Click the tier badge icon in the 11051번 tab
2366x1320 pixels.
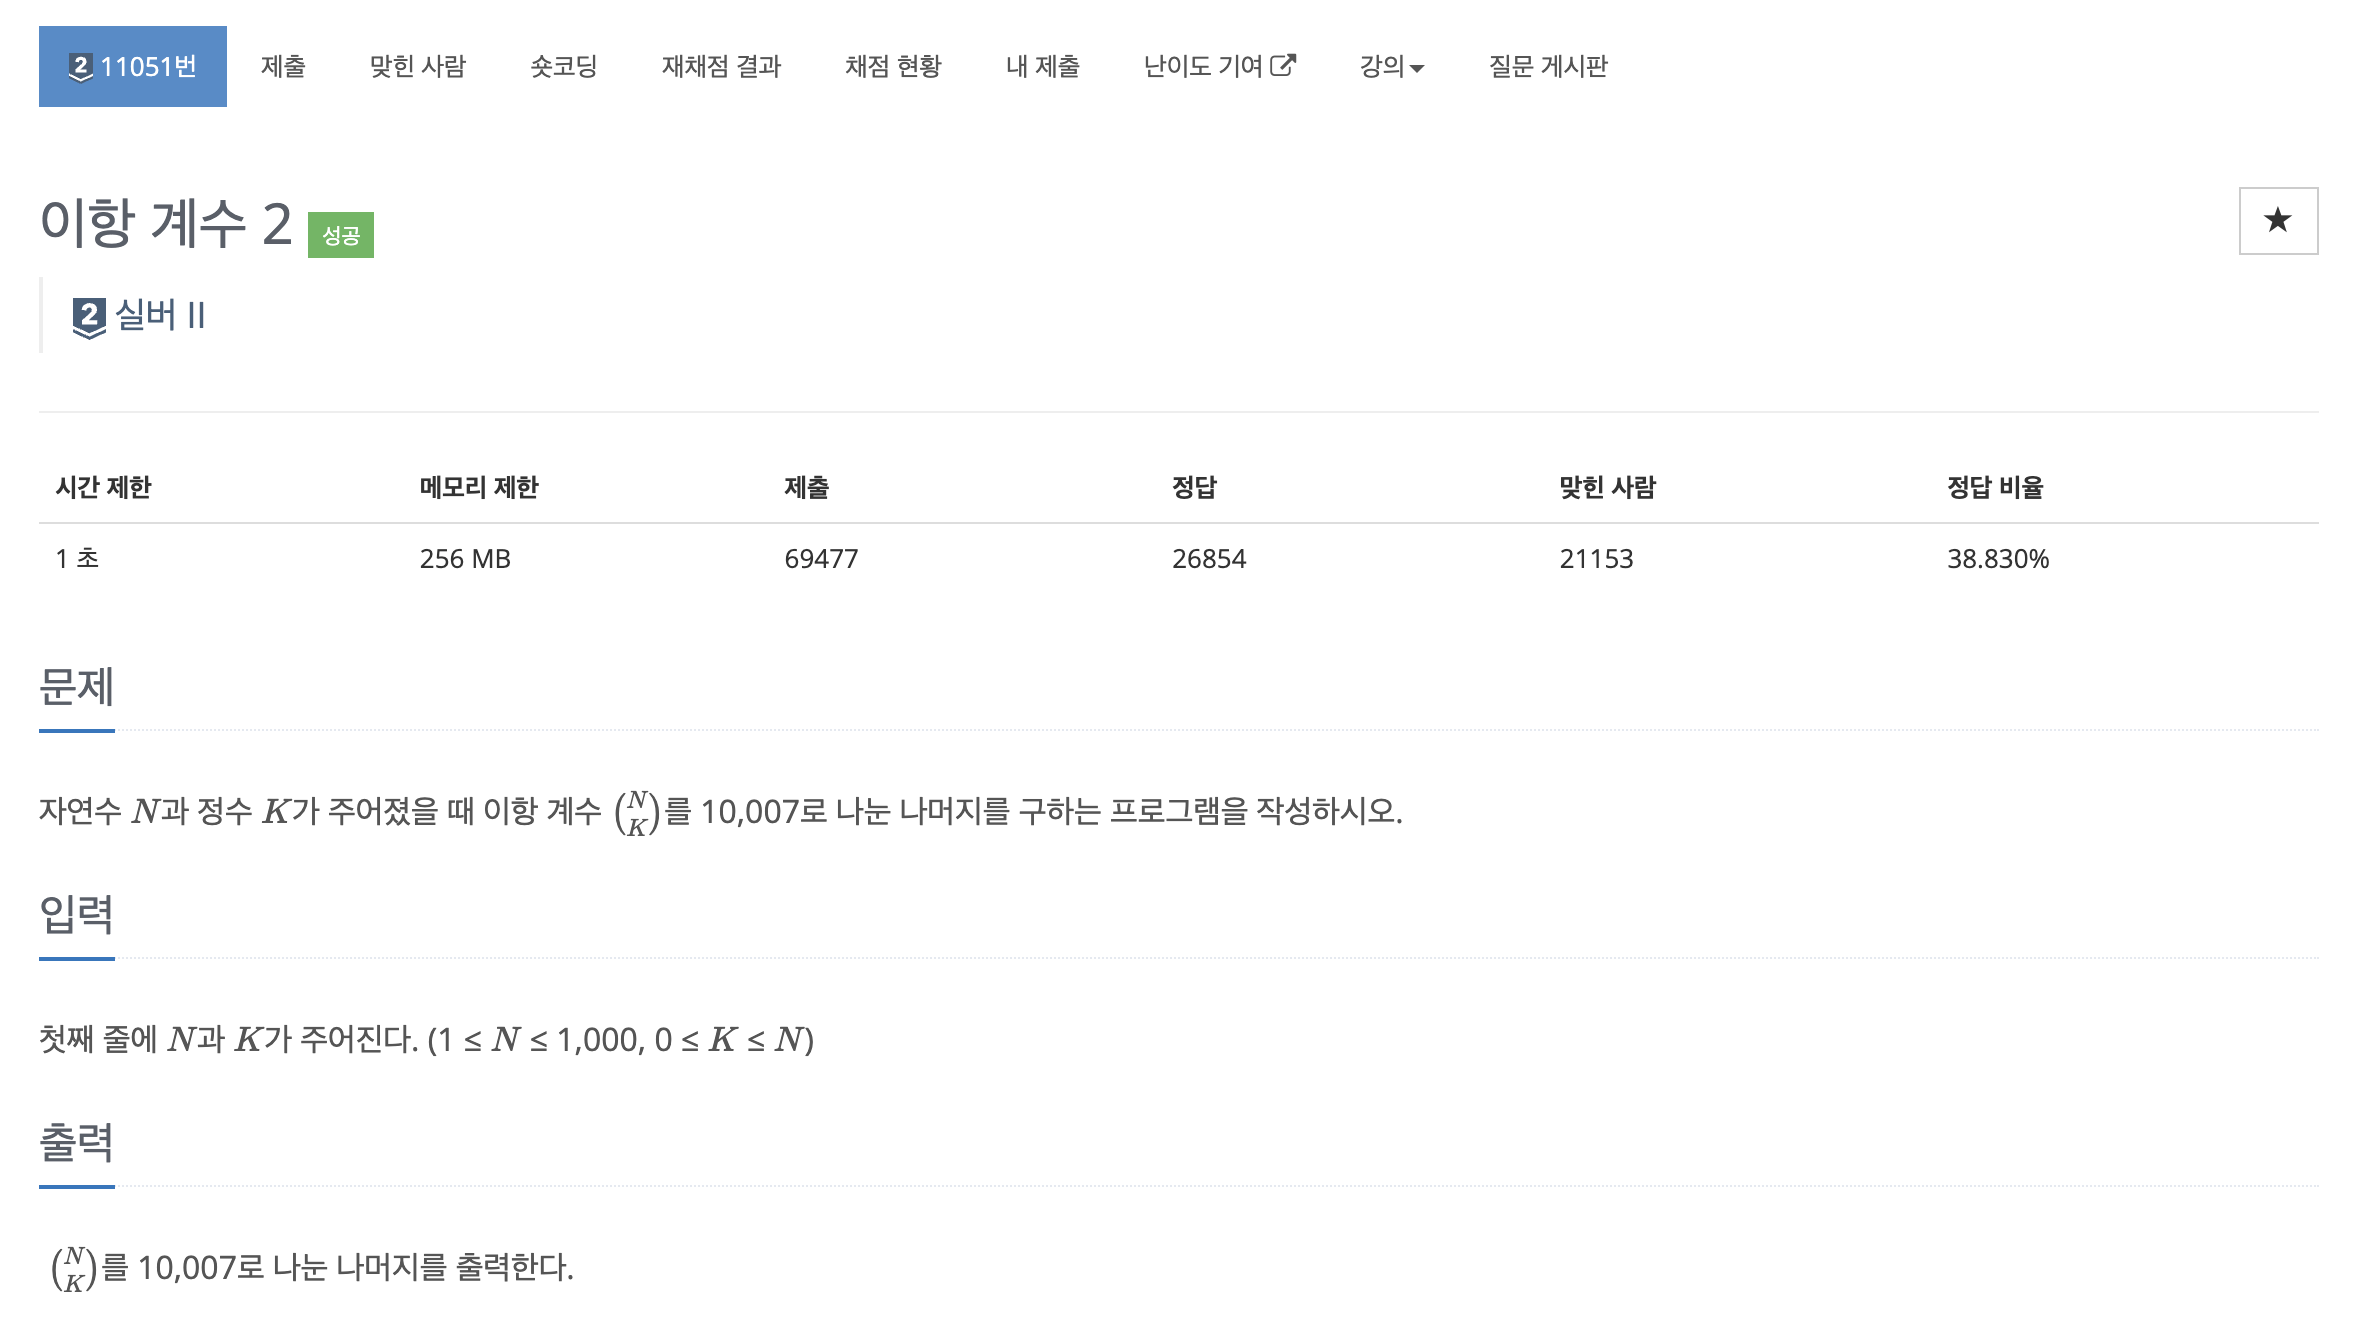tap(81, 67)
